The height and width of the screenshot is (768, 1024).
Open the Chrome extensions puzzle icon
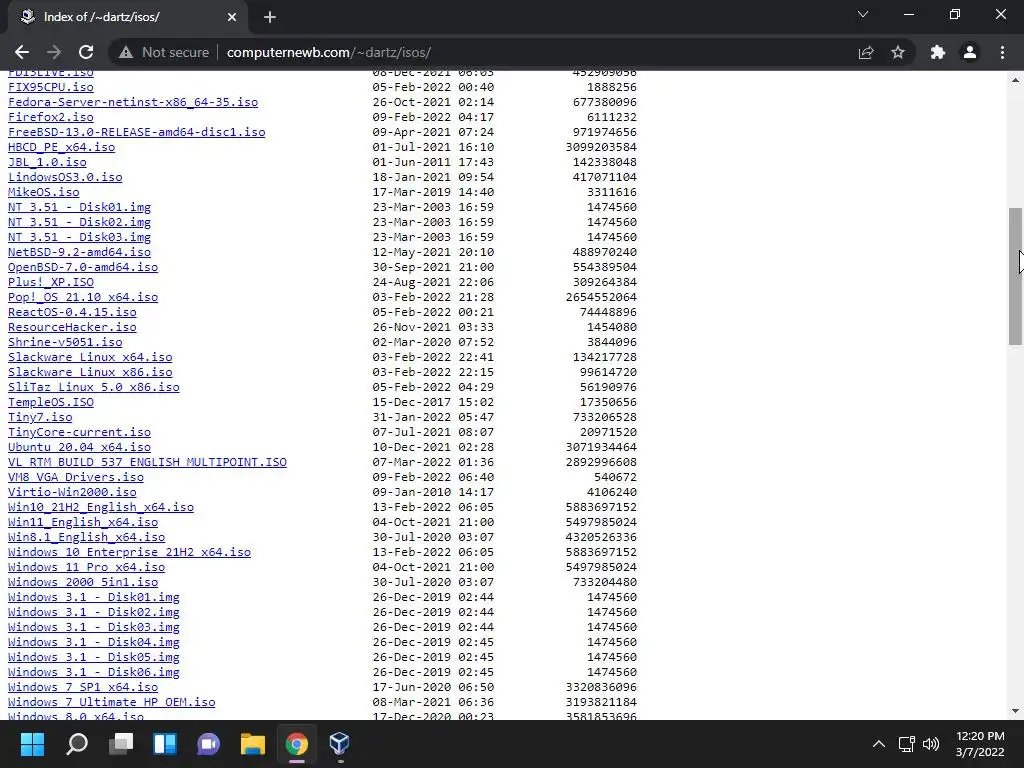coord(938,52)
